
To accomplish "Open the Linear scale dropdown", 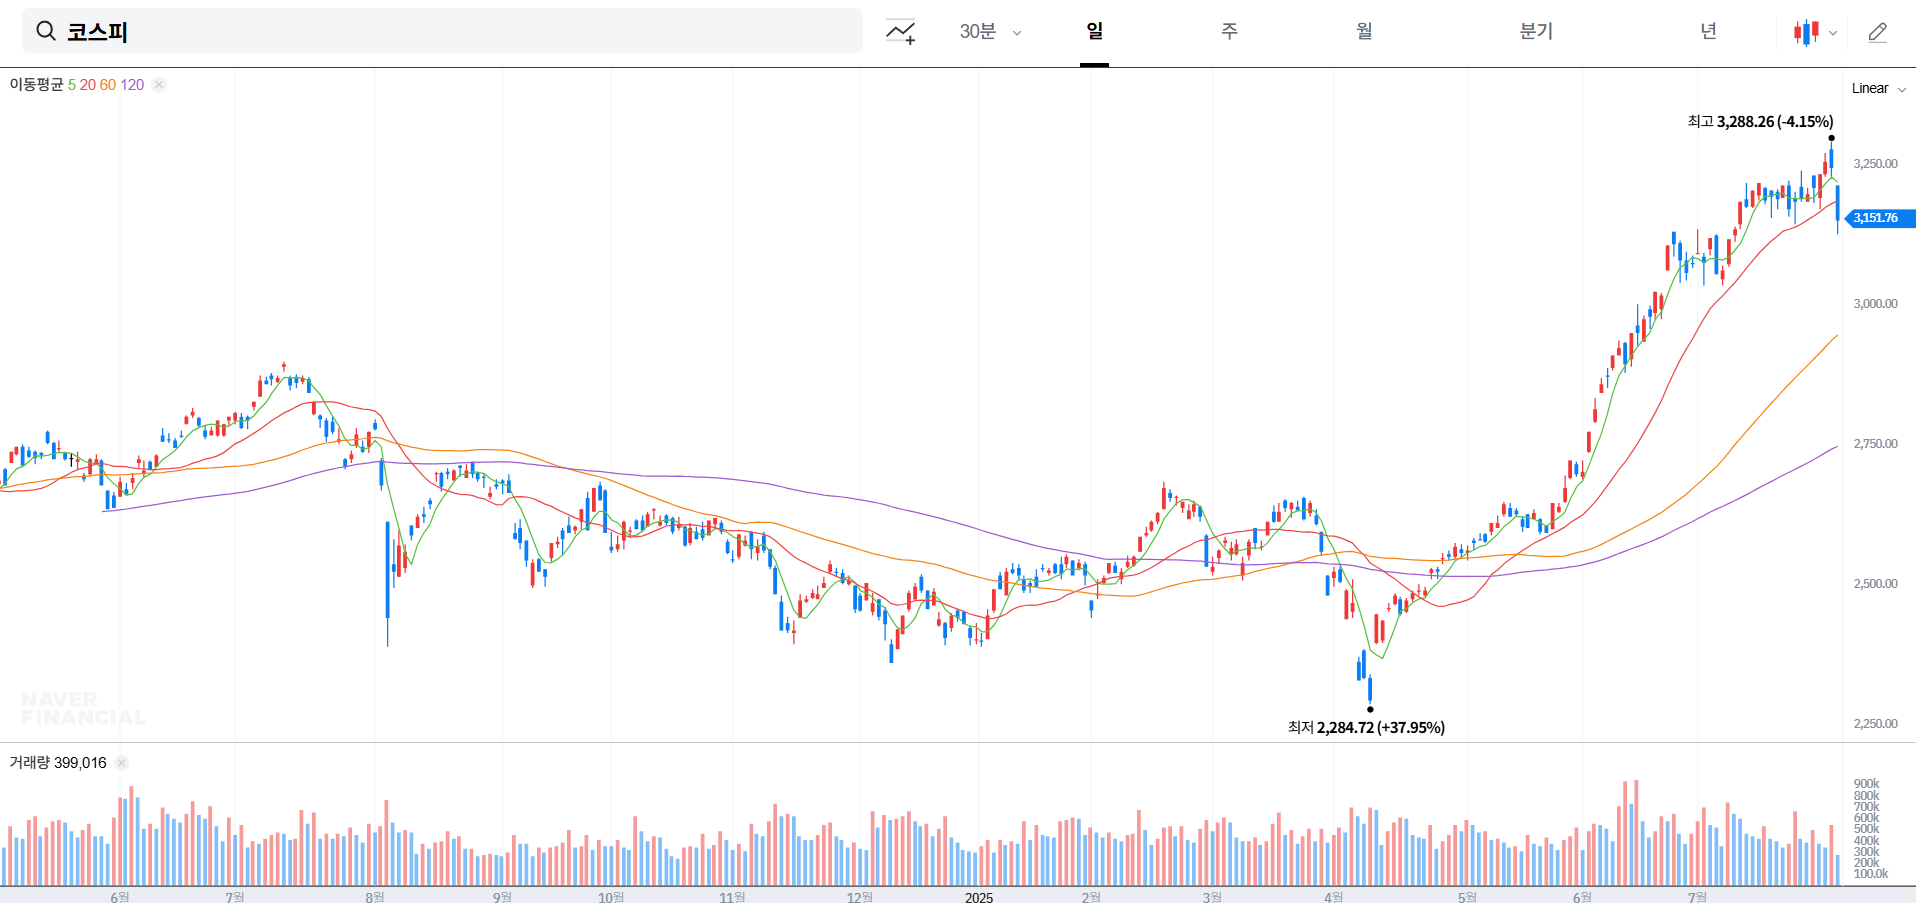I will coord(1878,88).
